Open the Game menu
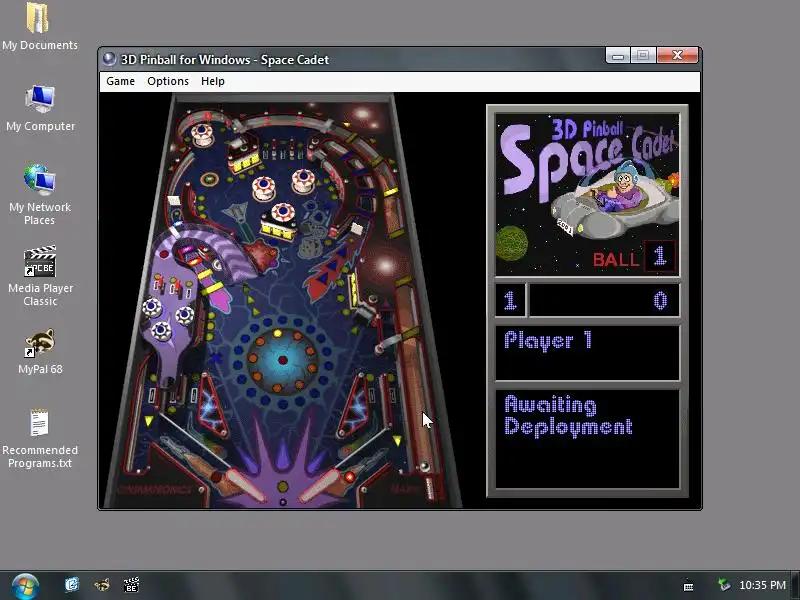The height and width of the screenshot is (600, 800). (x=120, y=81)
